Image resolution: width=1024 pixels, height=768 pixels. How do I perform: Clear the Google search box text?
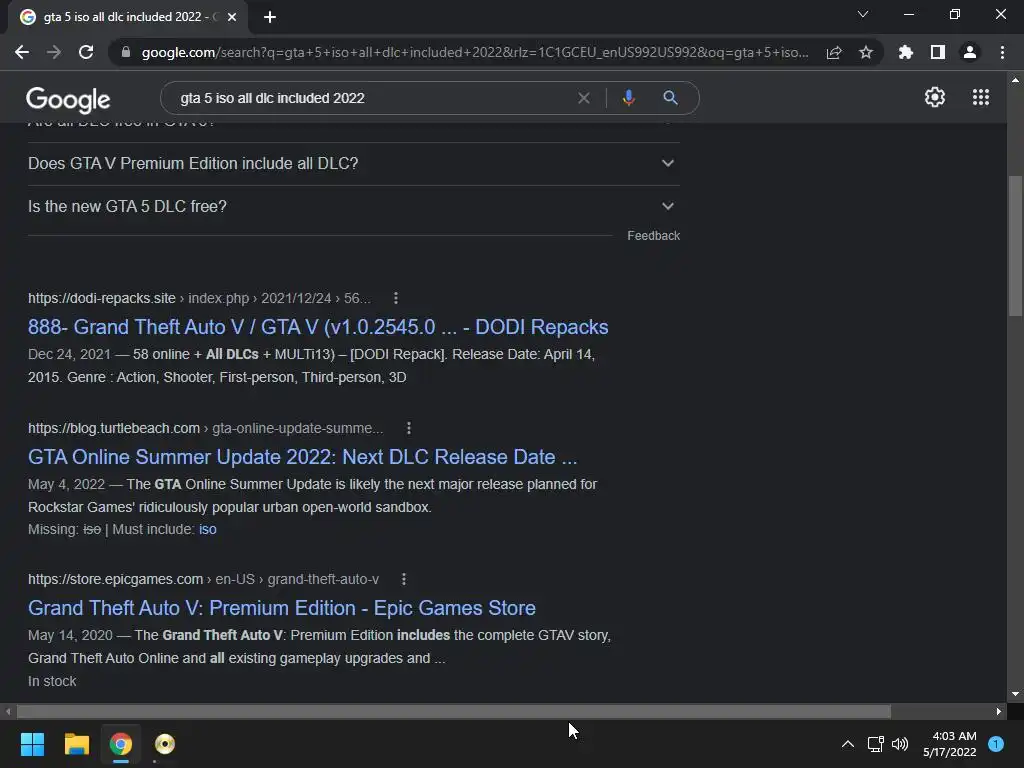pos(584,98)
